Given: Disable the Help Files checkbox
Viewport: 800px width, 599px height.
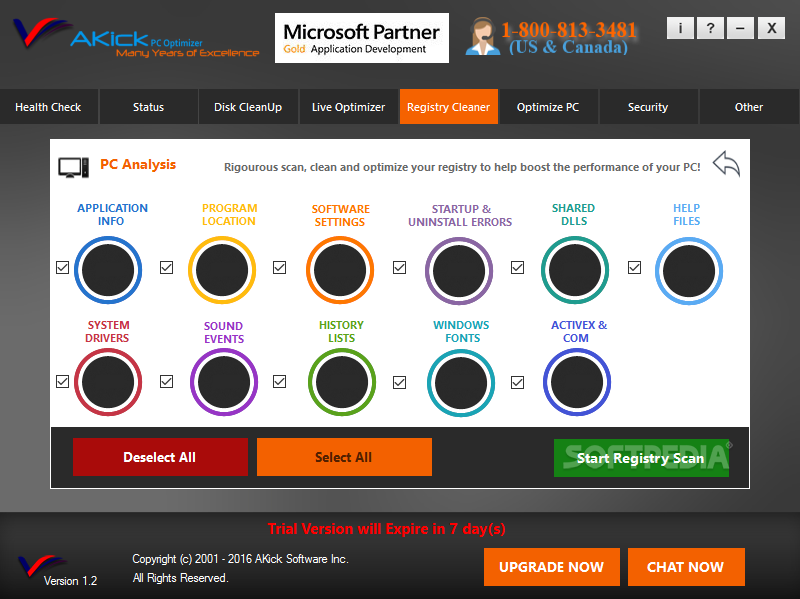Looking at the screenshot, I should [634, 267].
